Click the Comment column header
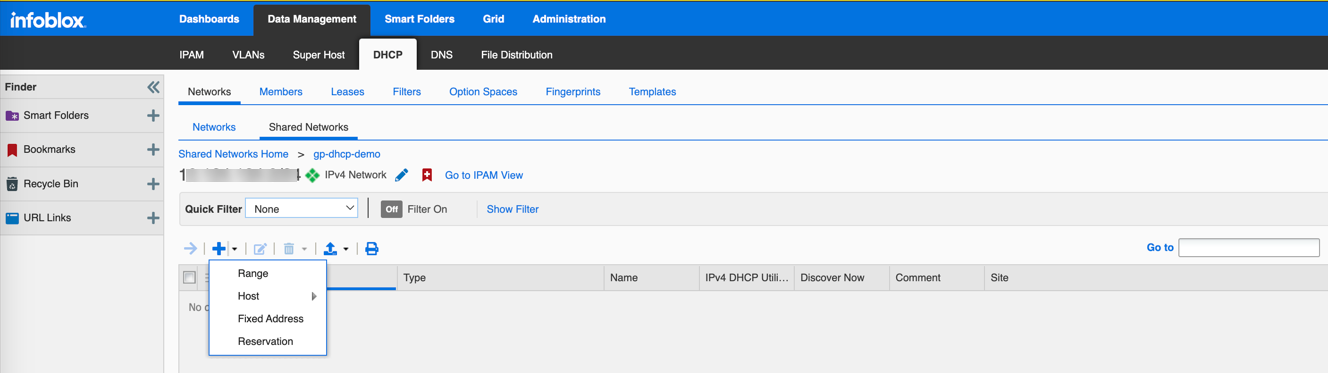Viewport: 1328px width, 373px height. 936,278
